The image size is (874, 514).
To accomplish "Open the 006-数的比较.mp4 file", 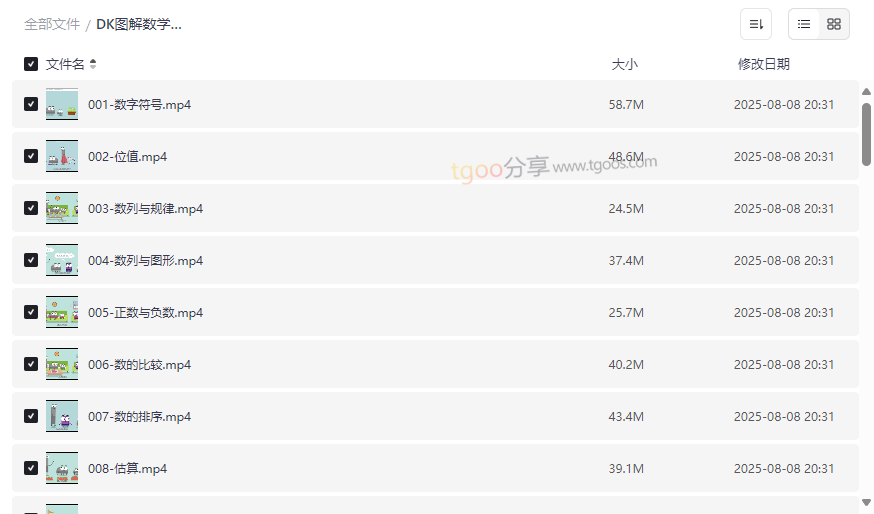I will coord(139,364).
